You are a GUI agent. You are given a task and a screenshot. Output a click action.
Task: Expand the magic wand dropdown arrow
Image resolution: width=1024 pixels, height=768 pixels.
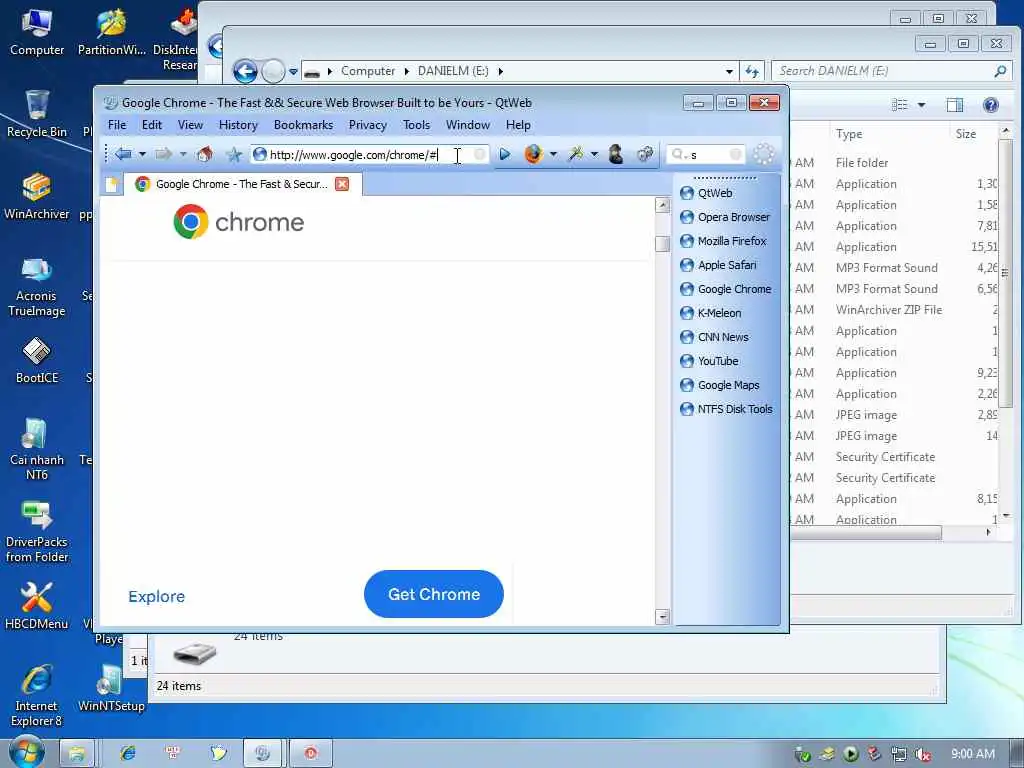[594, 155]
